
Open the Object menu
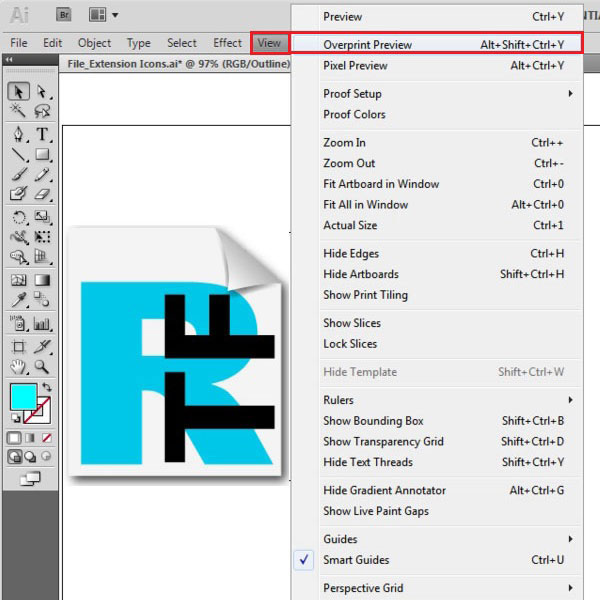pyautogui.click(x=95, y=43)
